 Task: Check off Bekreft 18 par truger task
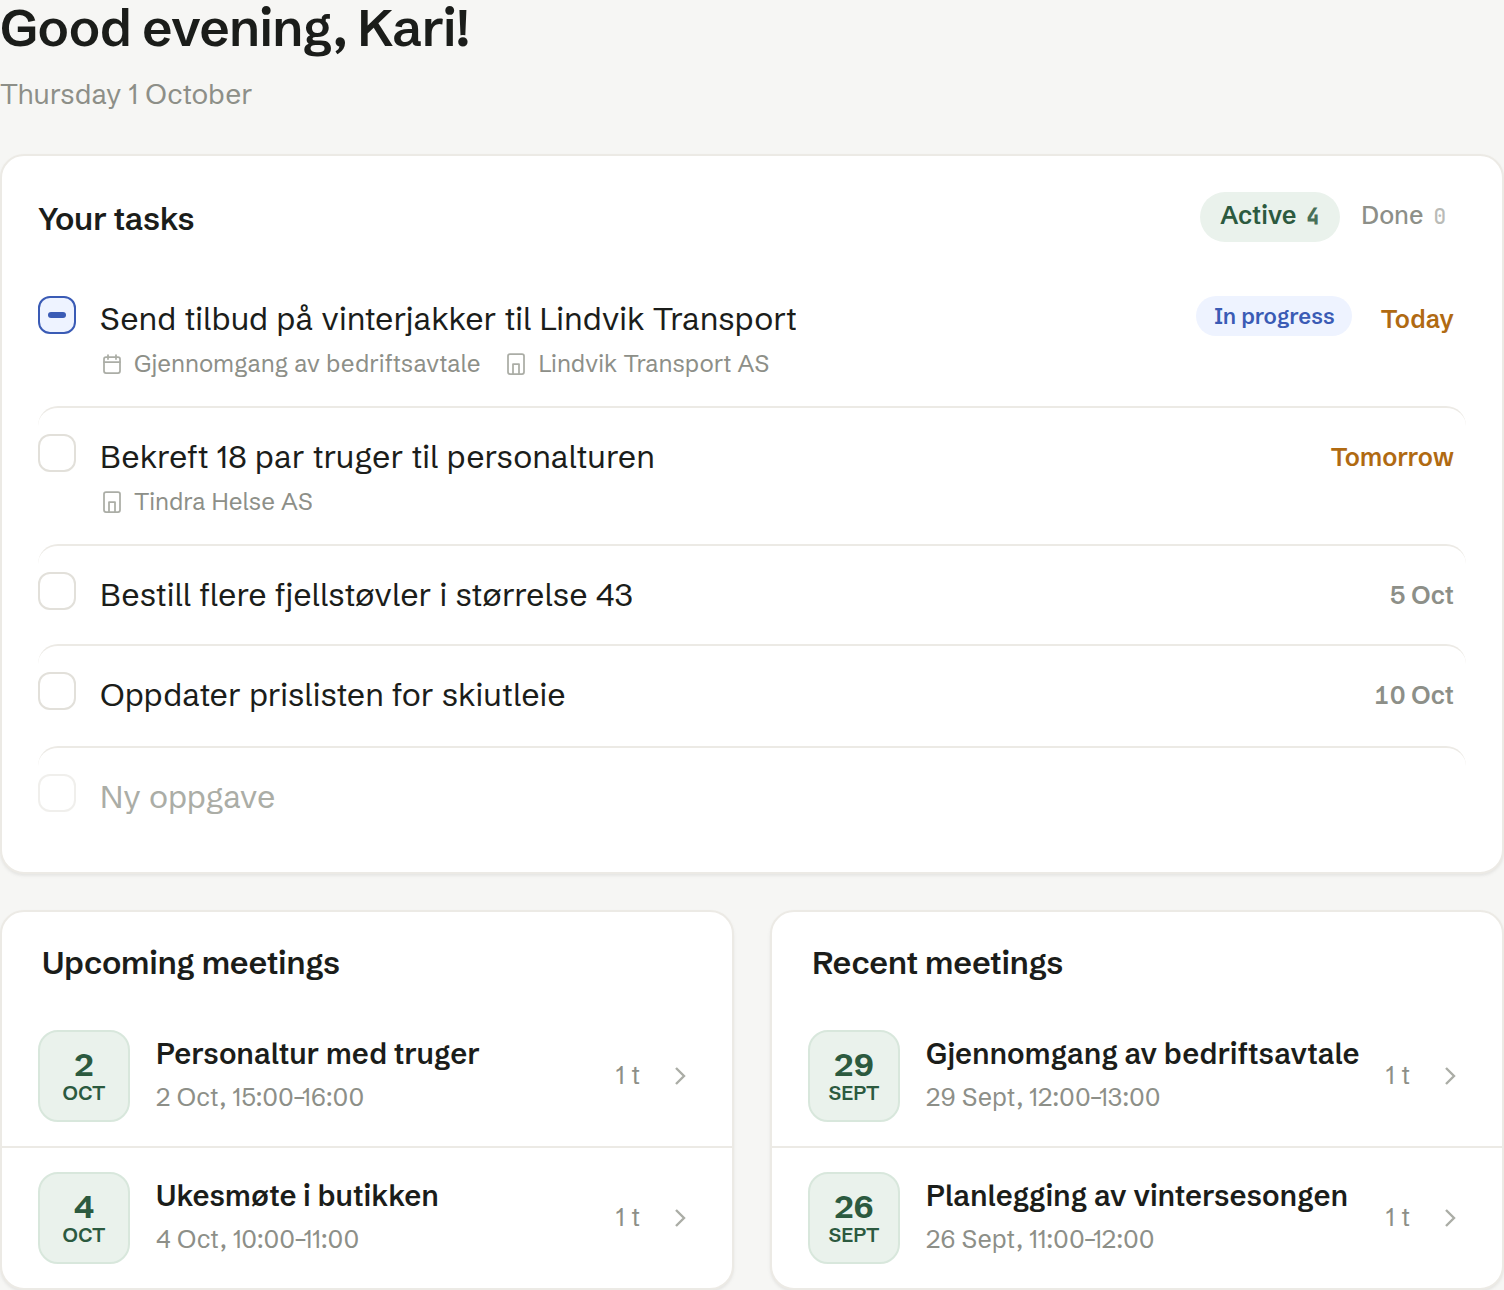tap(57, 453)
